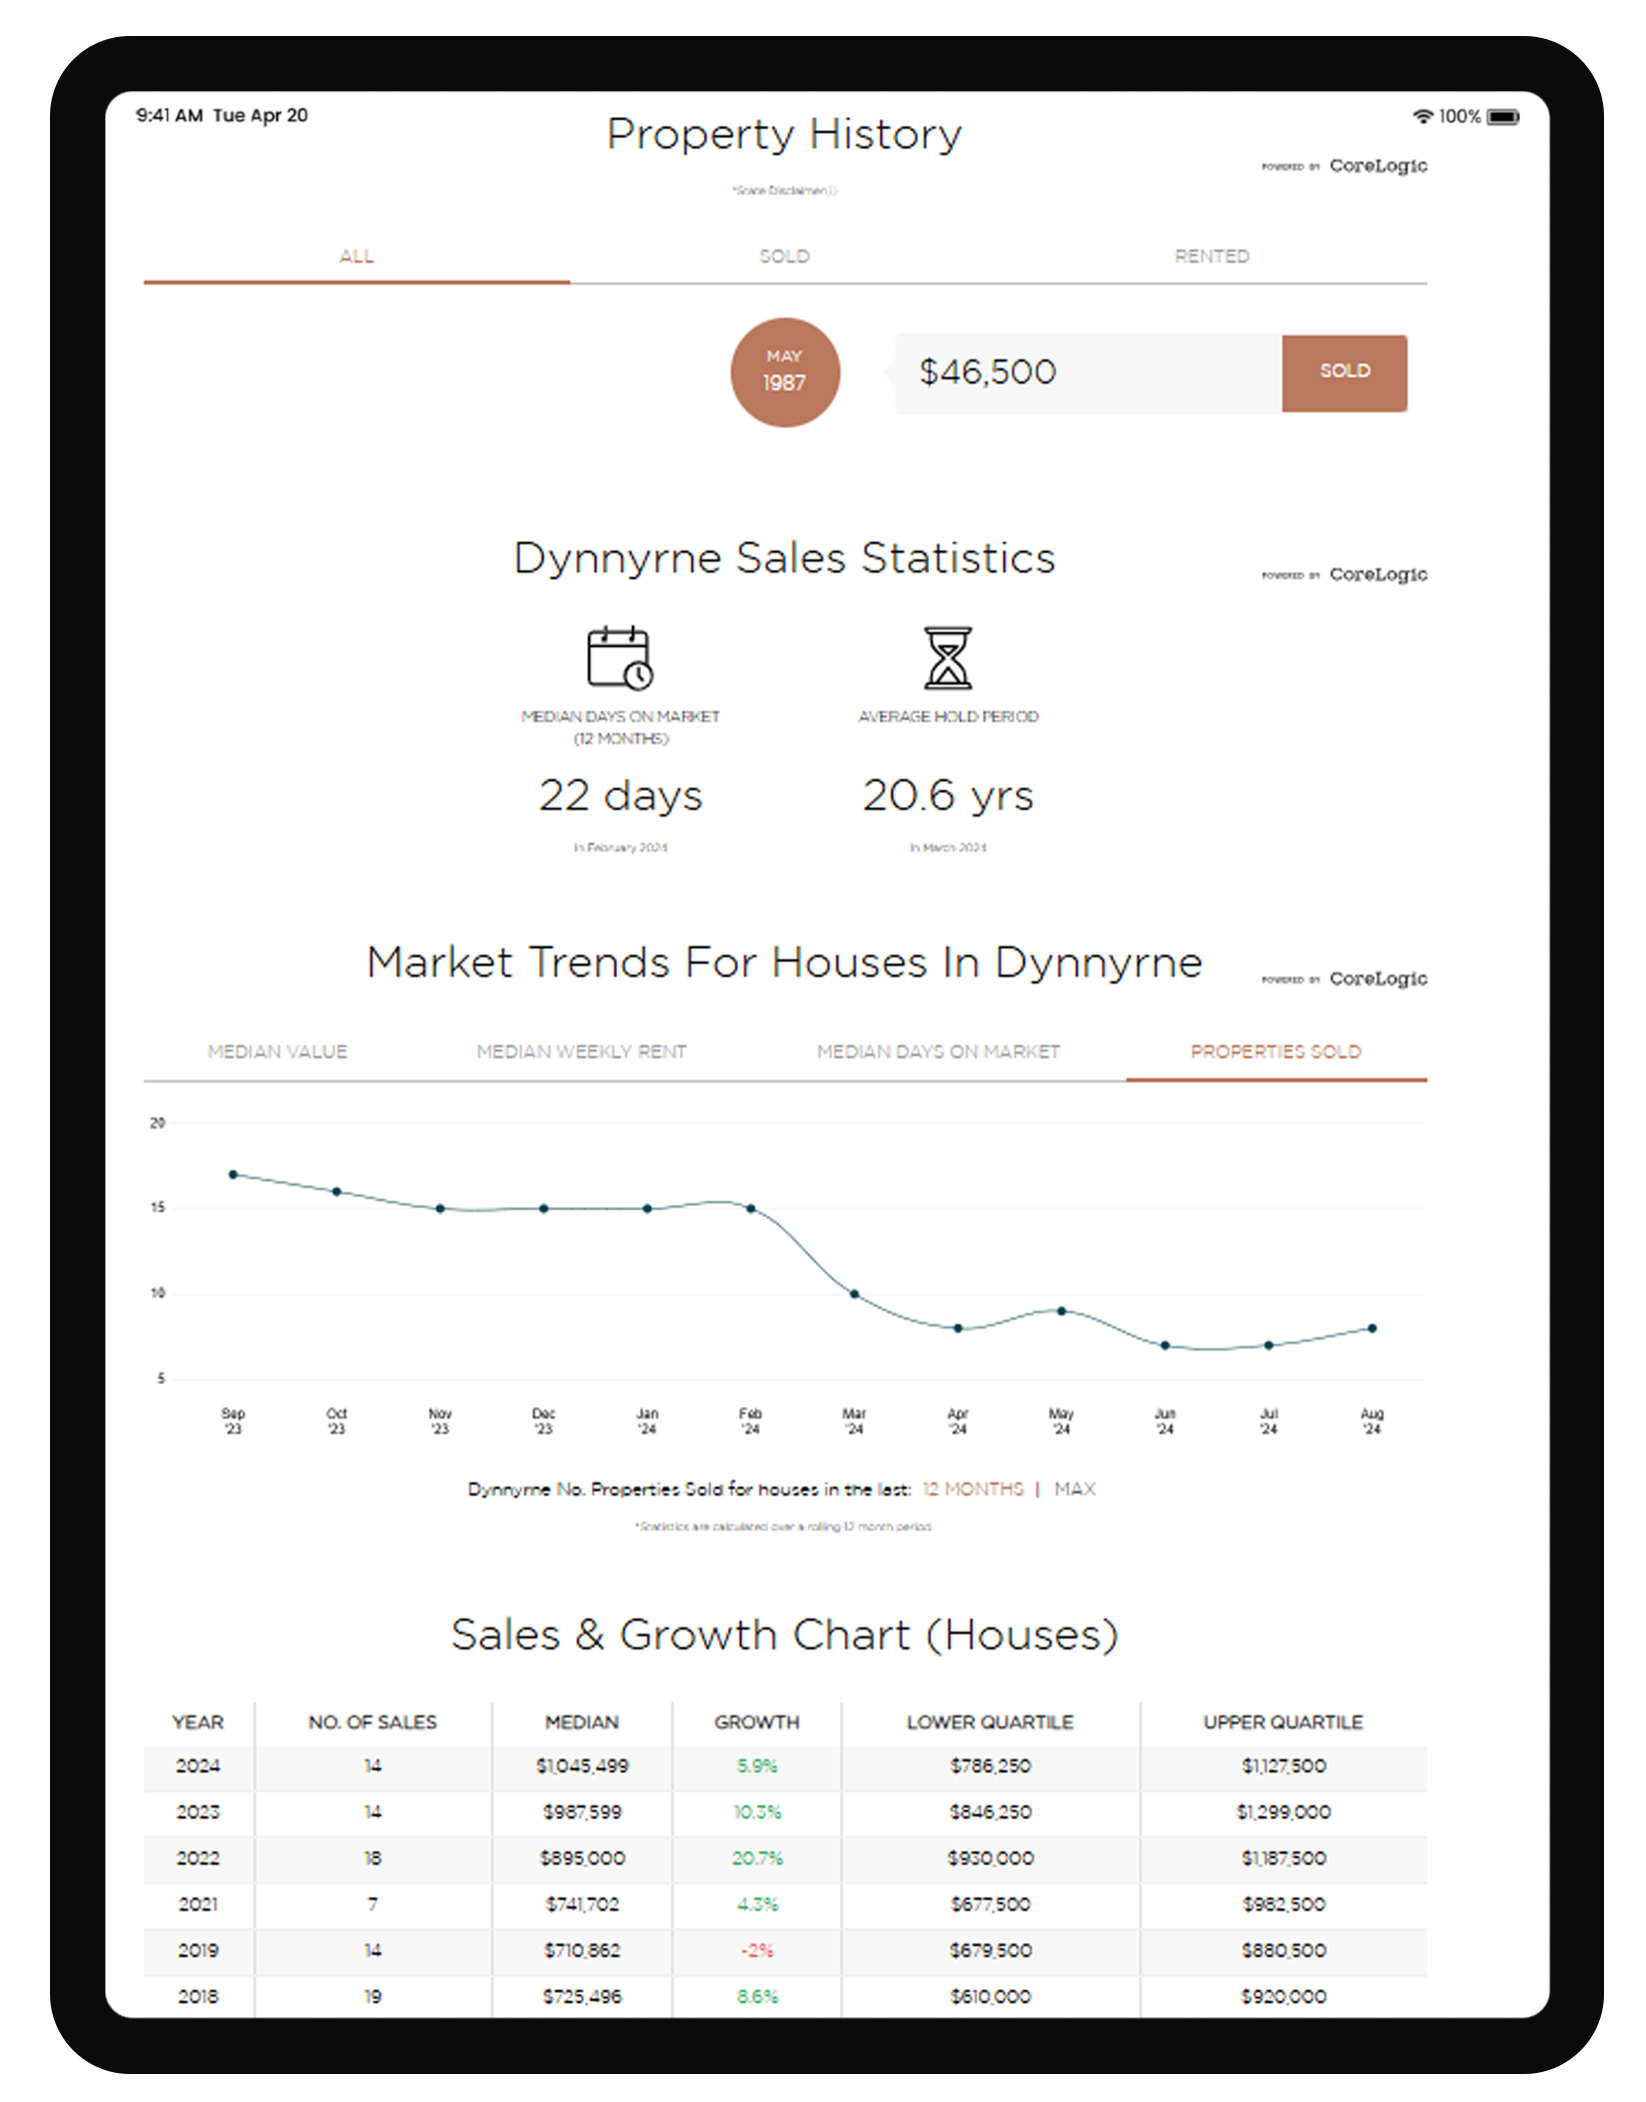
Task: Click the May 1987 date circle
Action: (x=785, y=372)
